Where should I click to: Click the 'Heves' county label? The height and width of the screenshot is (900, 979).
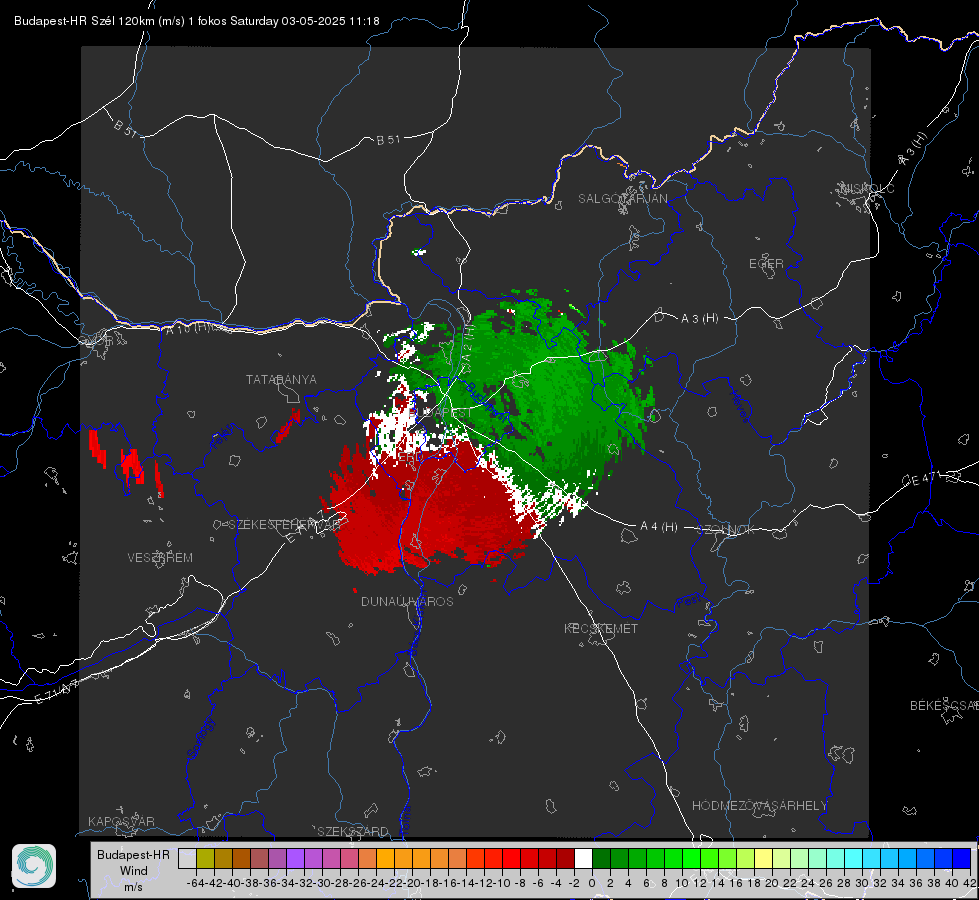click(739, 407)
